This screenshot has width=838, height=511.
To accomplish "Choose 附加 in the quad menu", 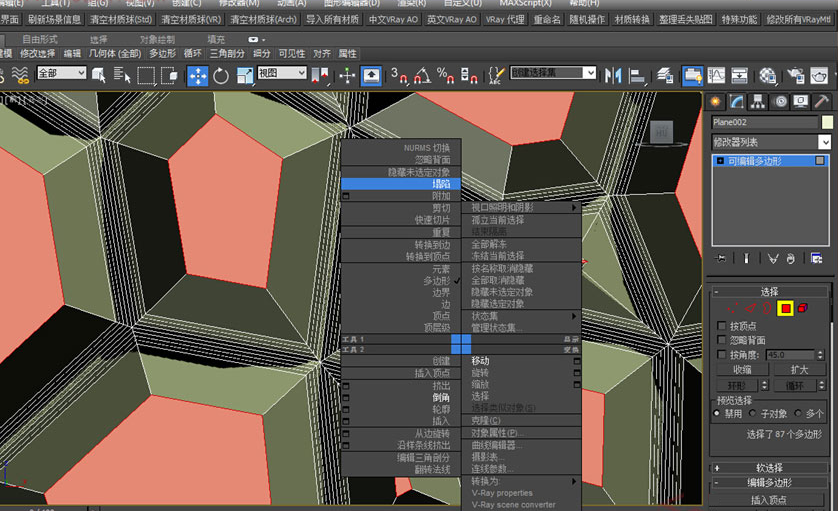I will coord(401,196).
